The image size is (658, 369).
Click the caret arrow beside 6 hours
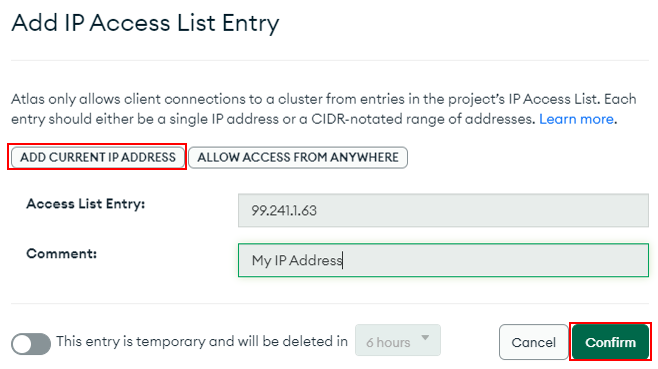pos(425,338)
